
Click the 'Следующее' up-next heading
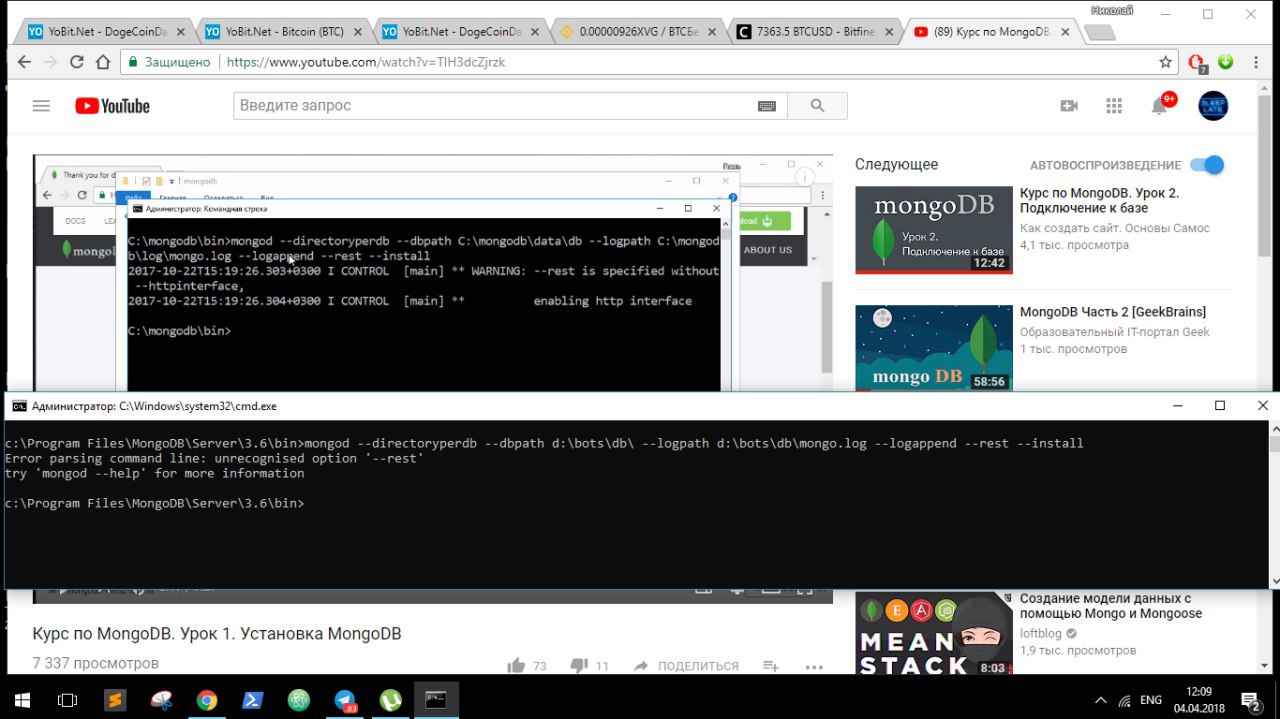coord(896,164)
